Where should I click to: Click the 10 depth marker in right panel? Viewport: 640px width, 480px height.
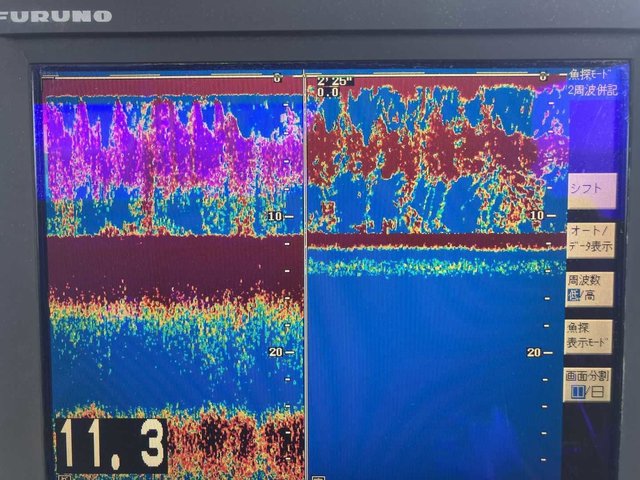point(535,215)
